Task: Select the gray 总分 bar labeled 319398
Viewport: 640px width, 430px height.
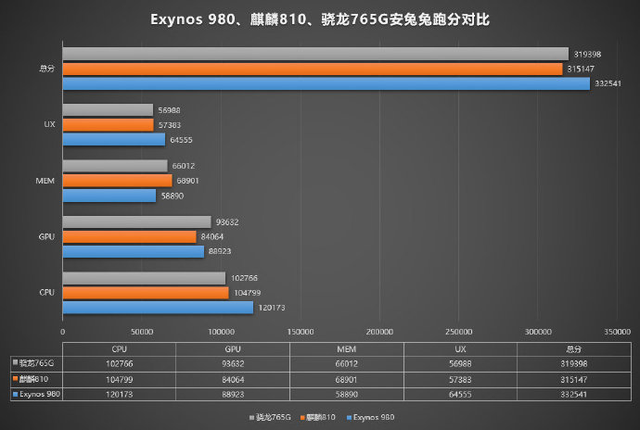Action: point(316,54)
